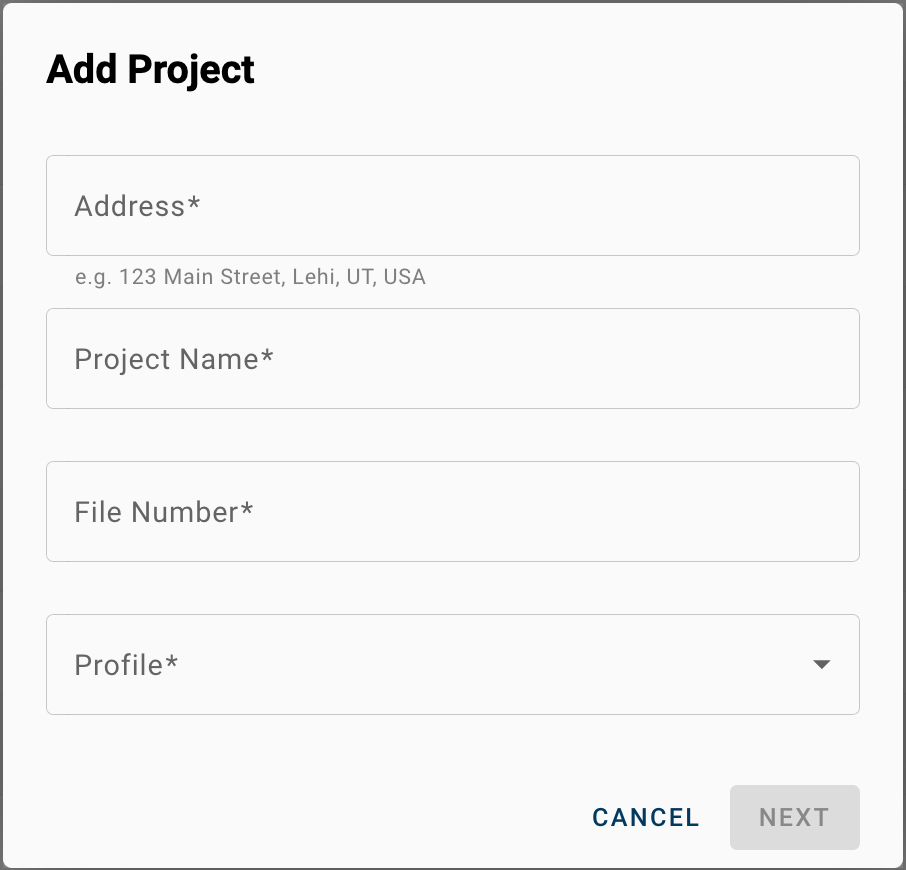Open the Profile dropdown
The height and width of the screenshot is (870, 906).
point(453,664)
